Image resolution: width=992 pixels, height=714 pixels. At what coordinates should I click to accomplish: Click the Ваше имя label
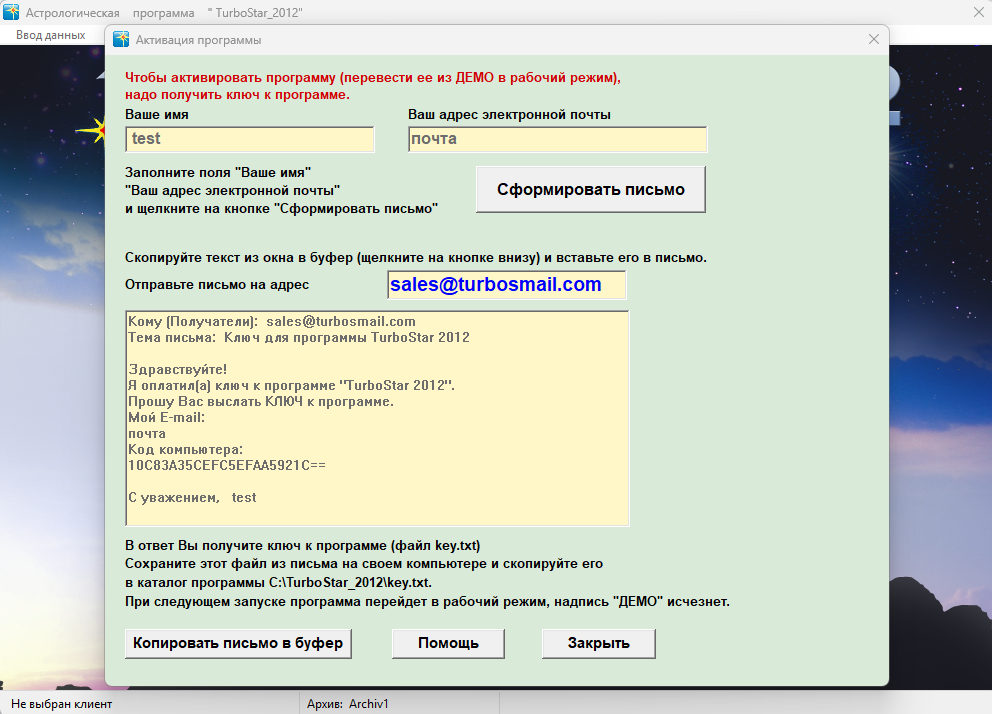pos(157,114)
